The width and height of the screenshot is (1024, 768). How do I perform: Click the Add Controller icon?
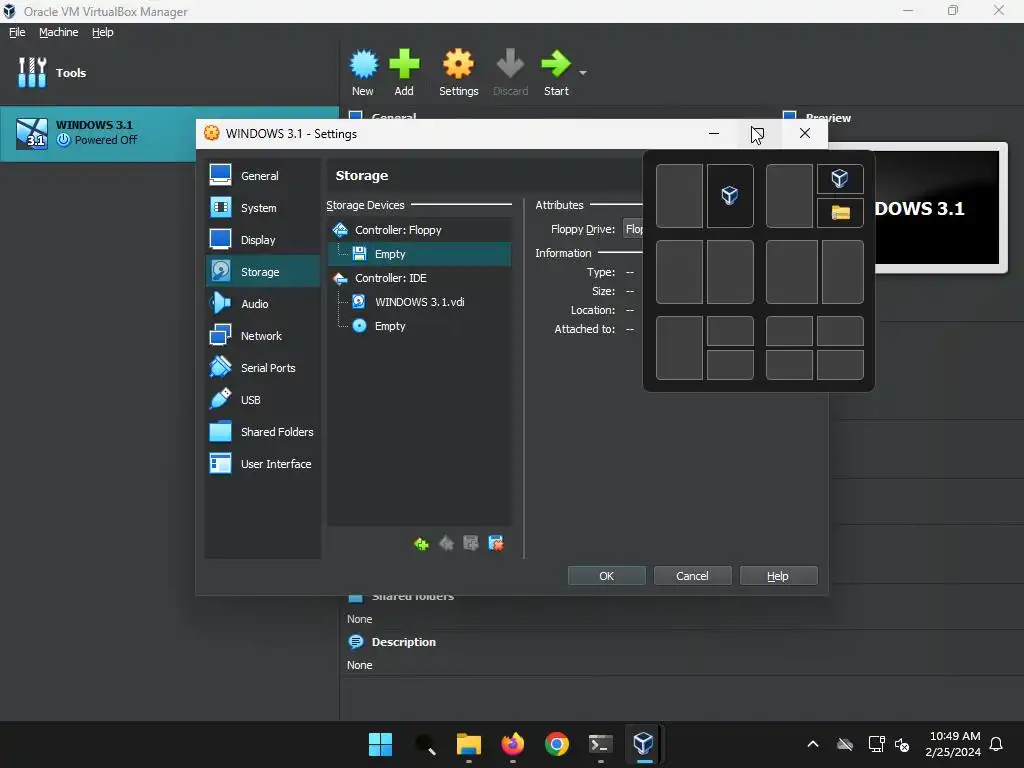(421, 543)
